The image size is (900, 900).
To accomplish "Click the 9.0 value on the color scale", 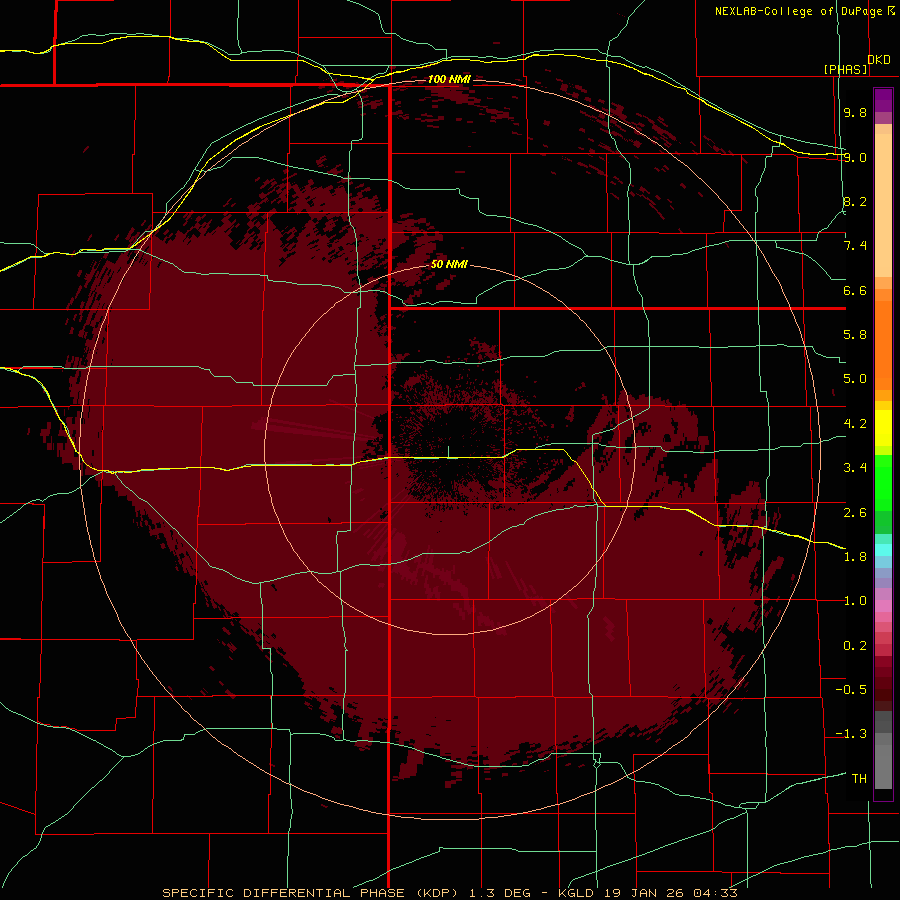I will [855, 157].
